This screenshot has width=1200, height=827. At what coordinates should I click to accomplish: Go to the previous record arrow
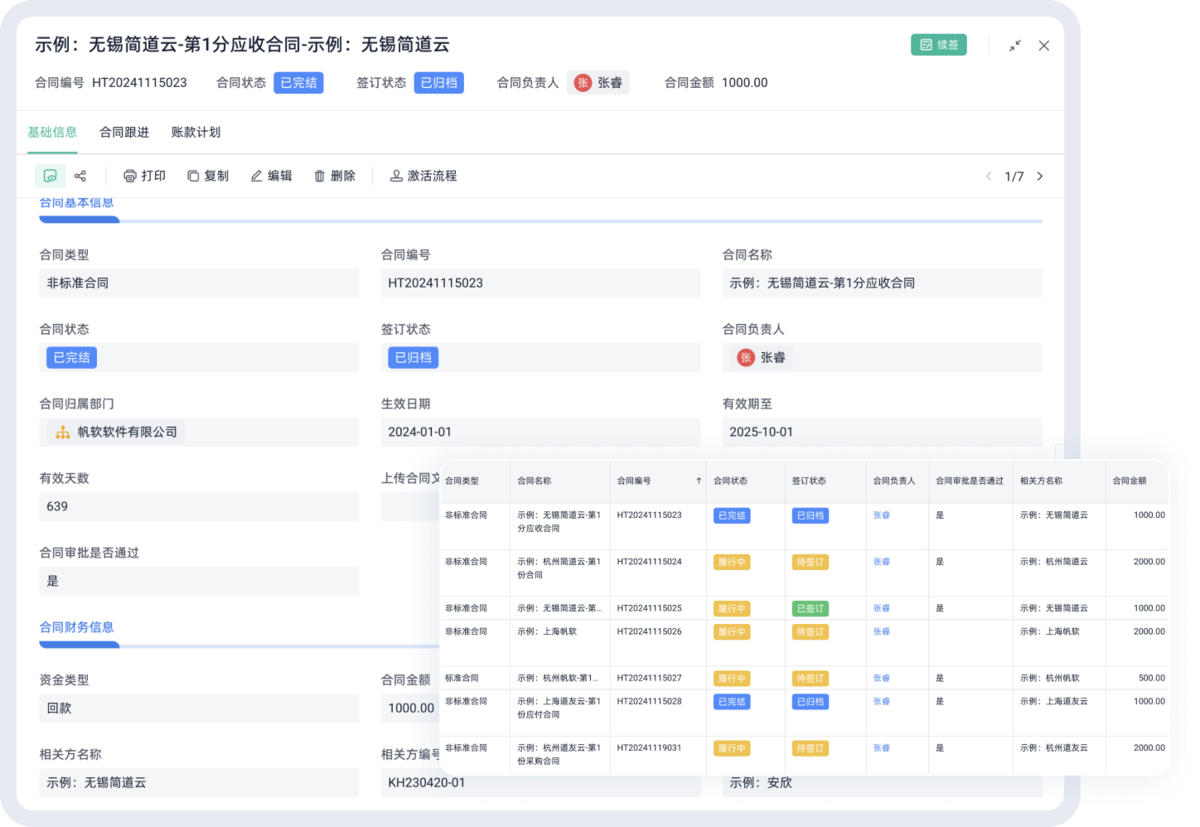coord(988,177)
